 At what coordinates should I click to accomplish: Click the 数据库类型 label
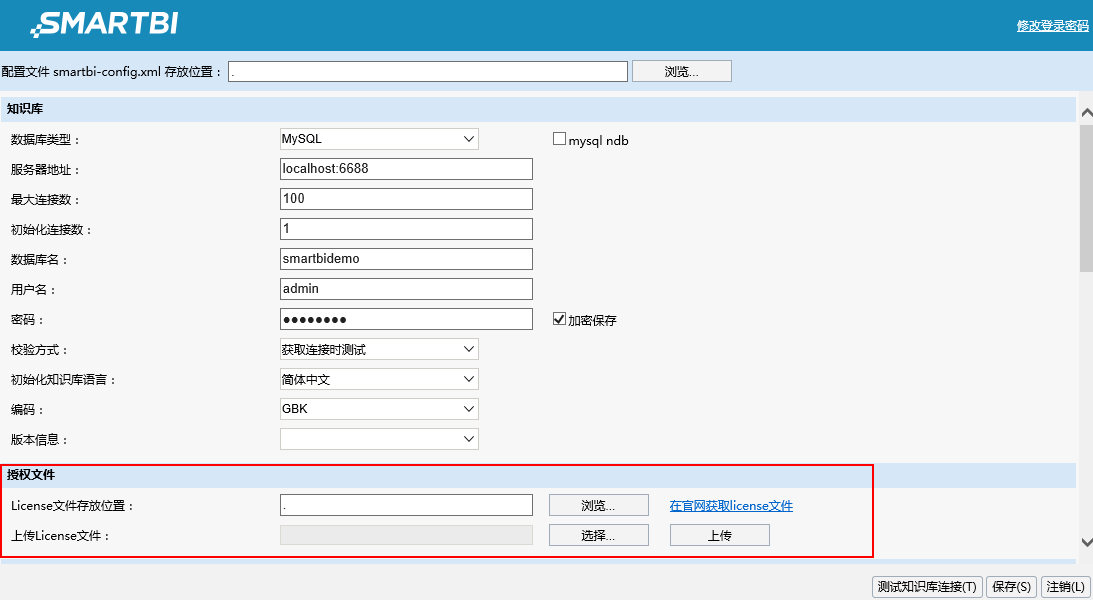point(45,140)
